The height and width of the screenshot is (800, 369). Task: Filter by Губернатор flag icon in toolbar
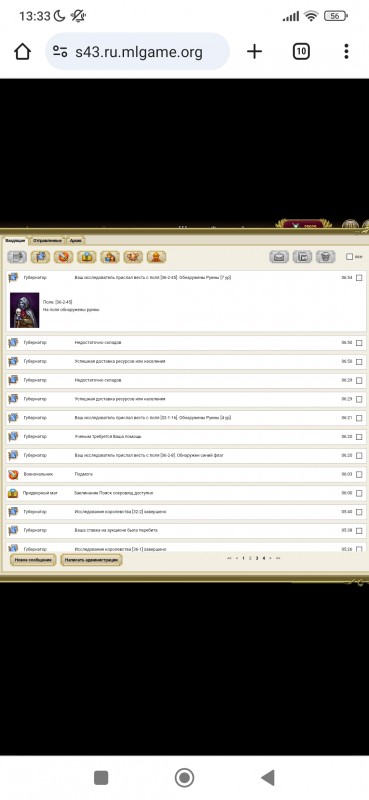(40, 257)
